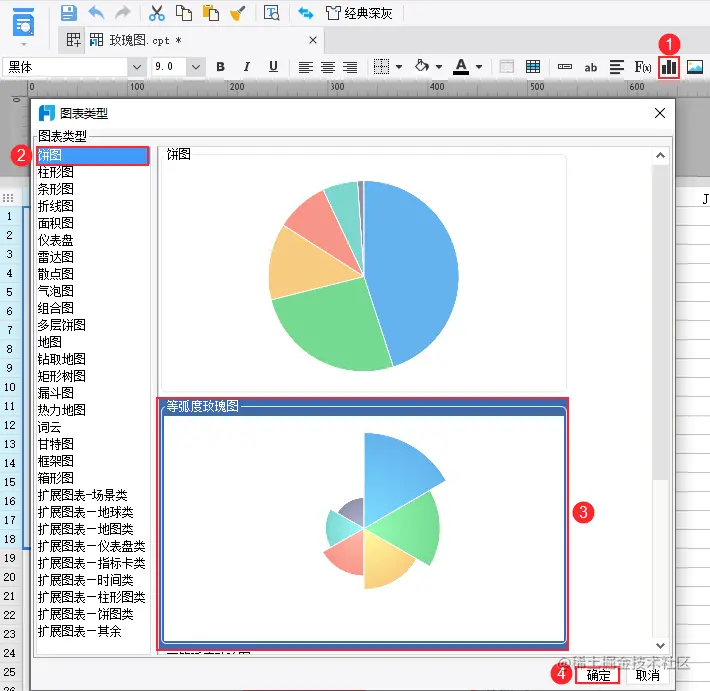
Task: Click the font color A icon
Action: coord(461,67)
